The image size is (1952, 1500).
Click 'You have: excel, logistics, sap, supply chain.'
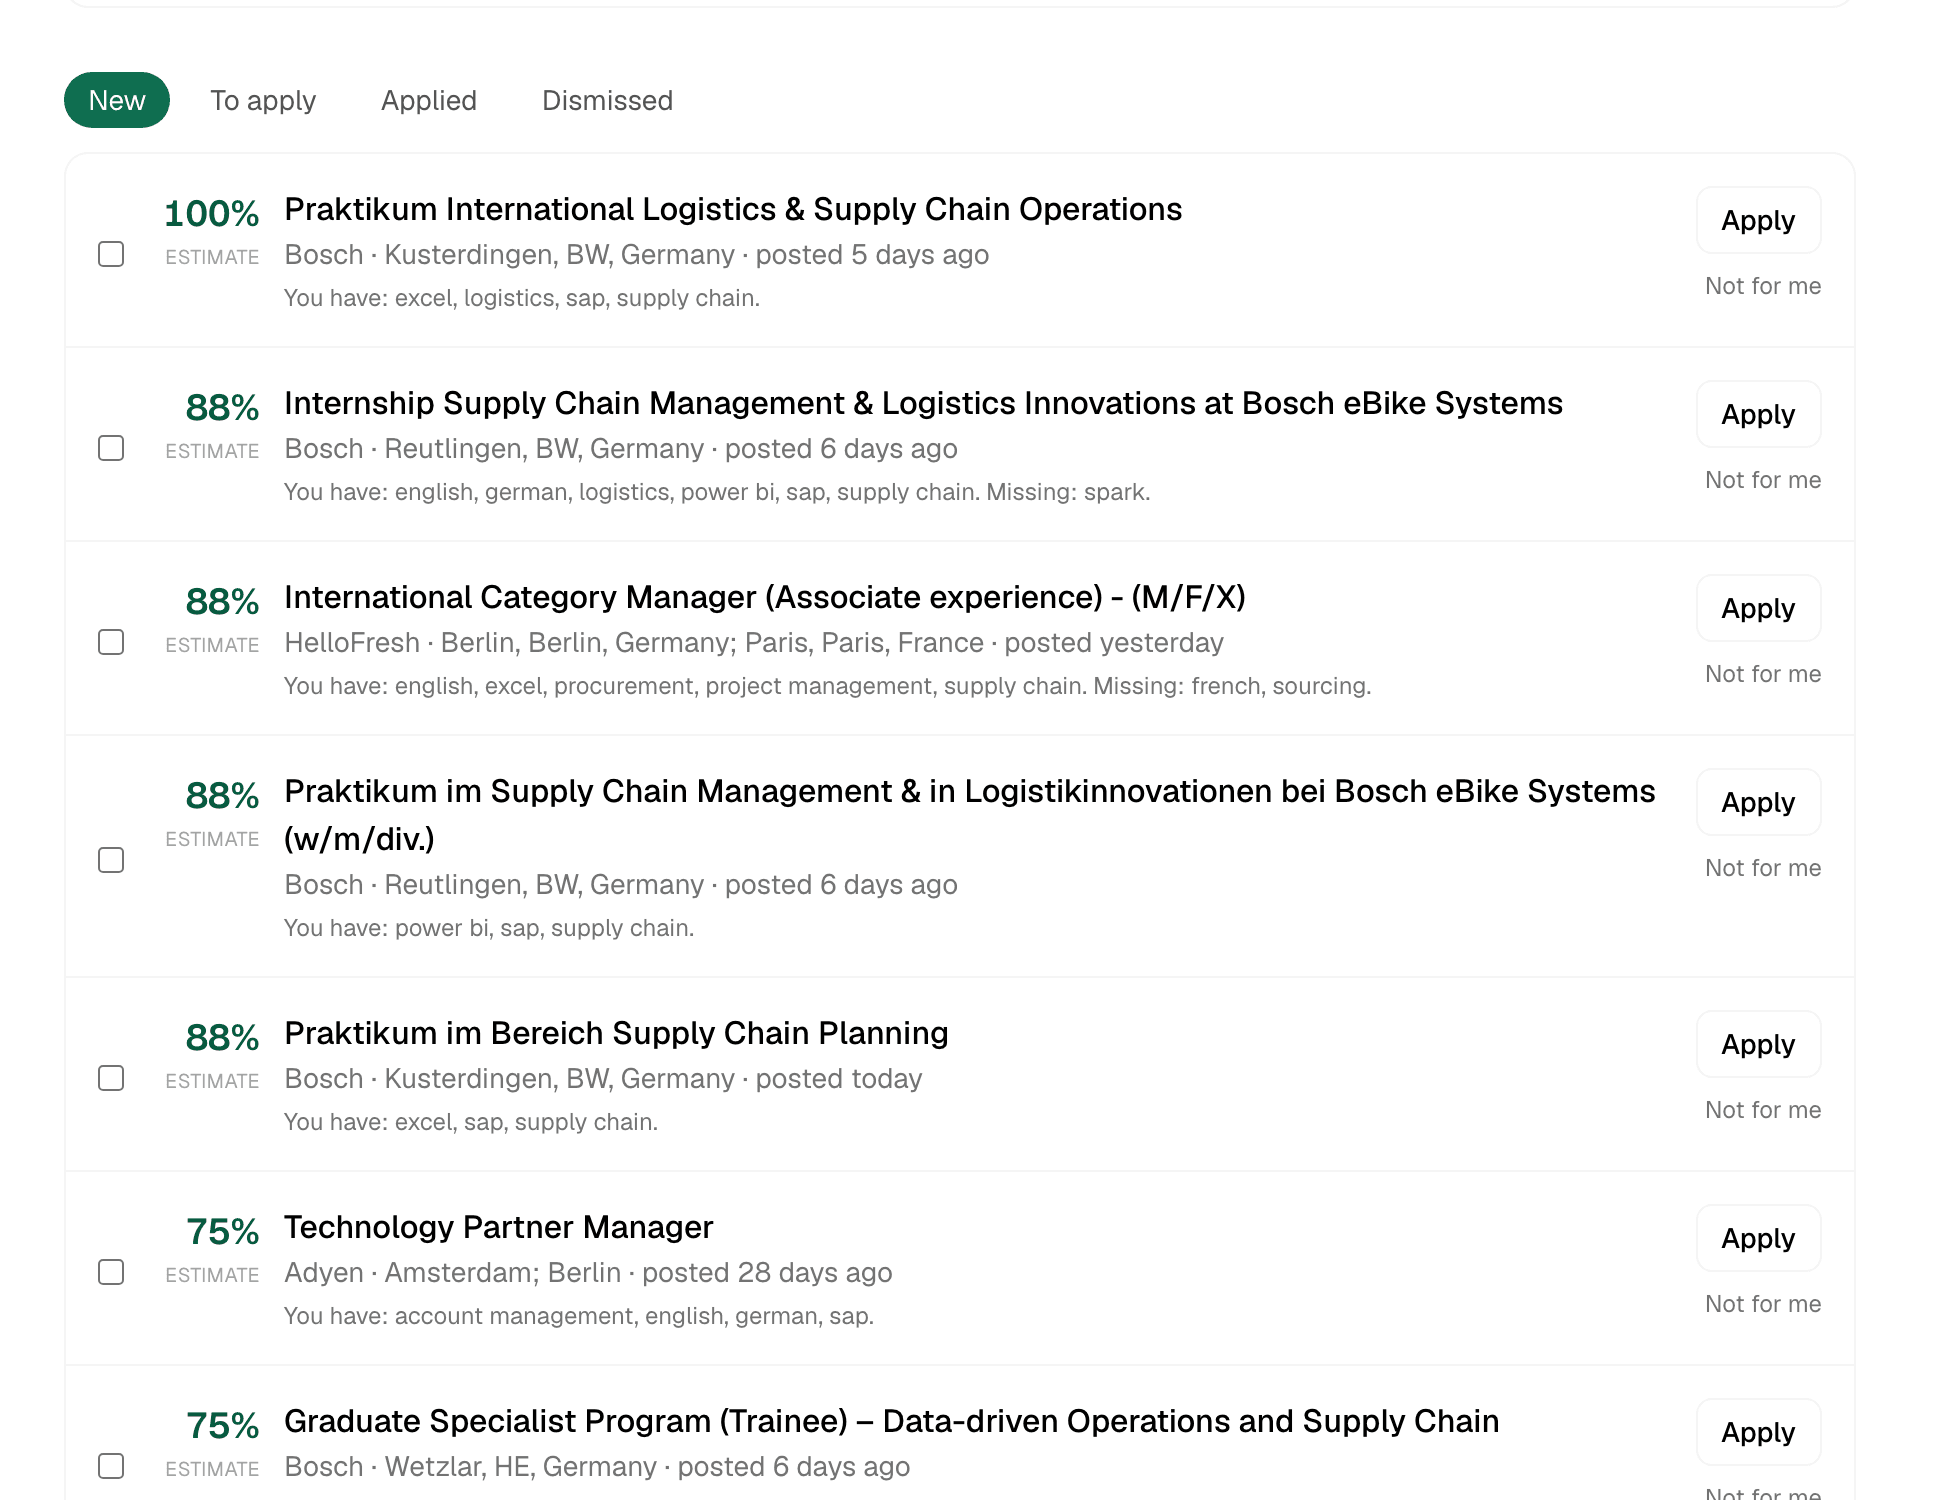pyautogui.click(x=522, y=298)
